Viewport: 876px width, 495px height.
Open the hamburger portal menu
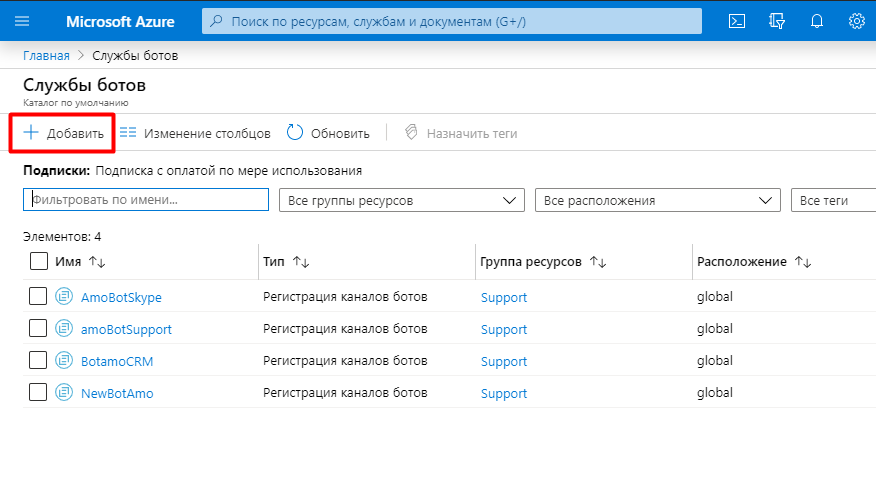22,21
